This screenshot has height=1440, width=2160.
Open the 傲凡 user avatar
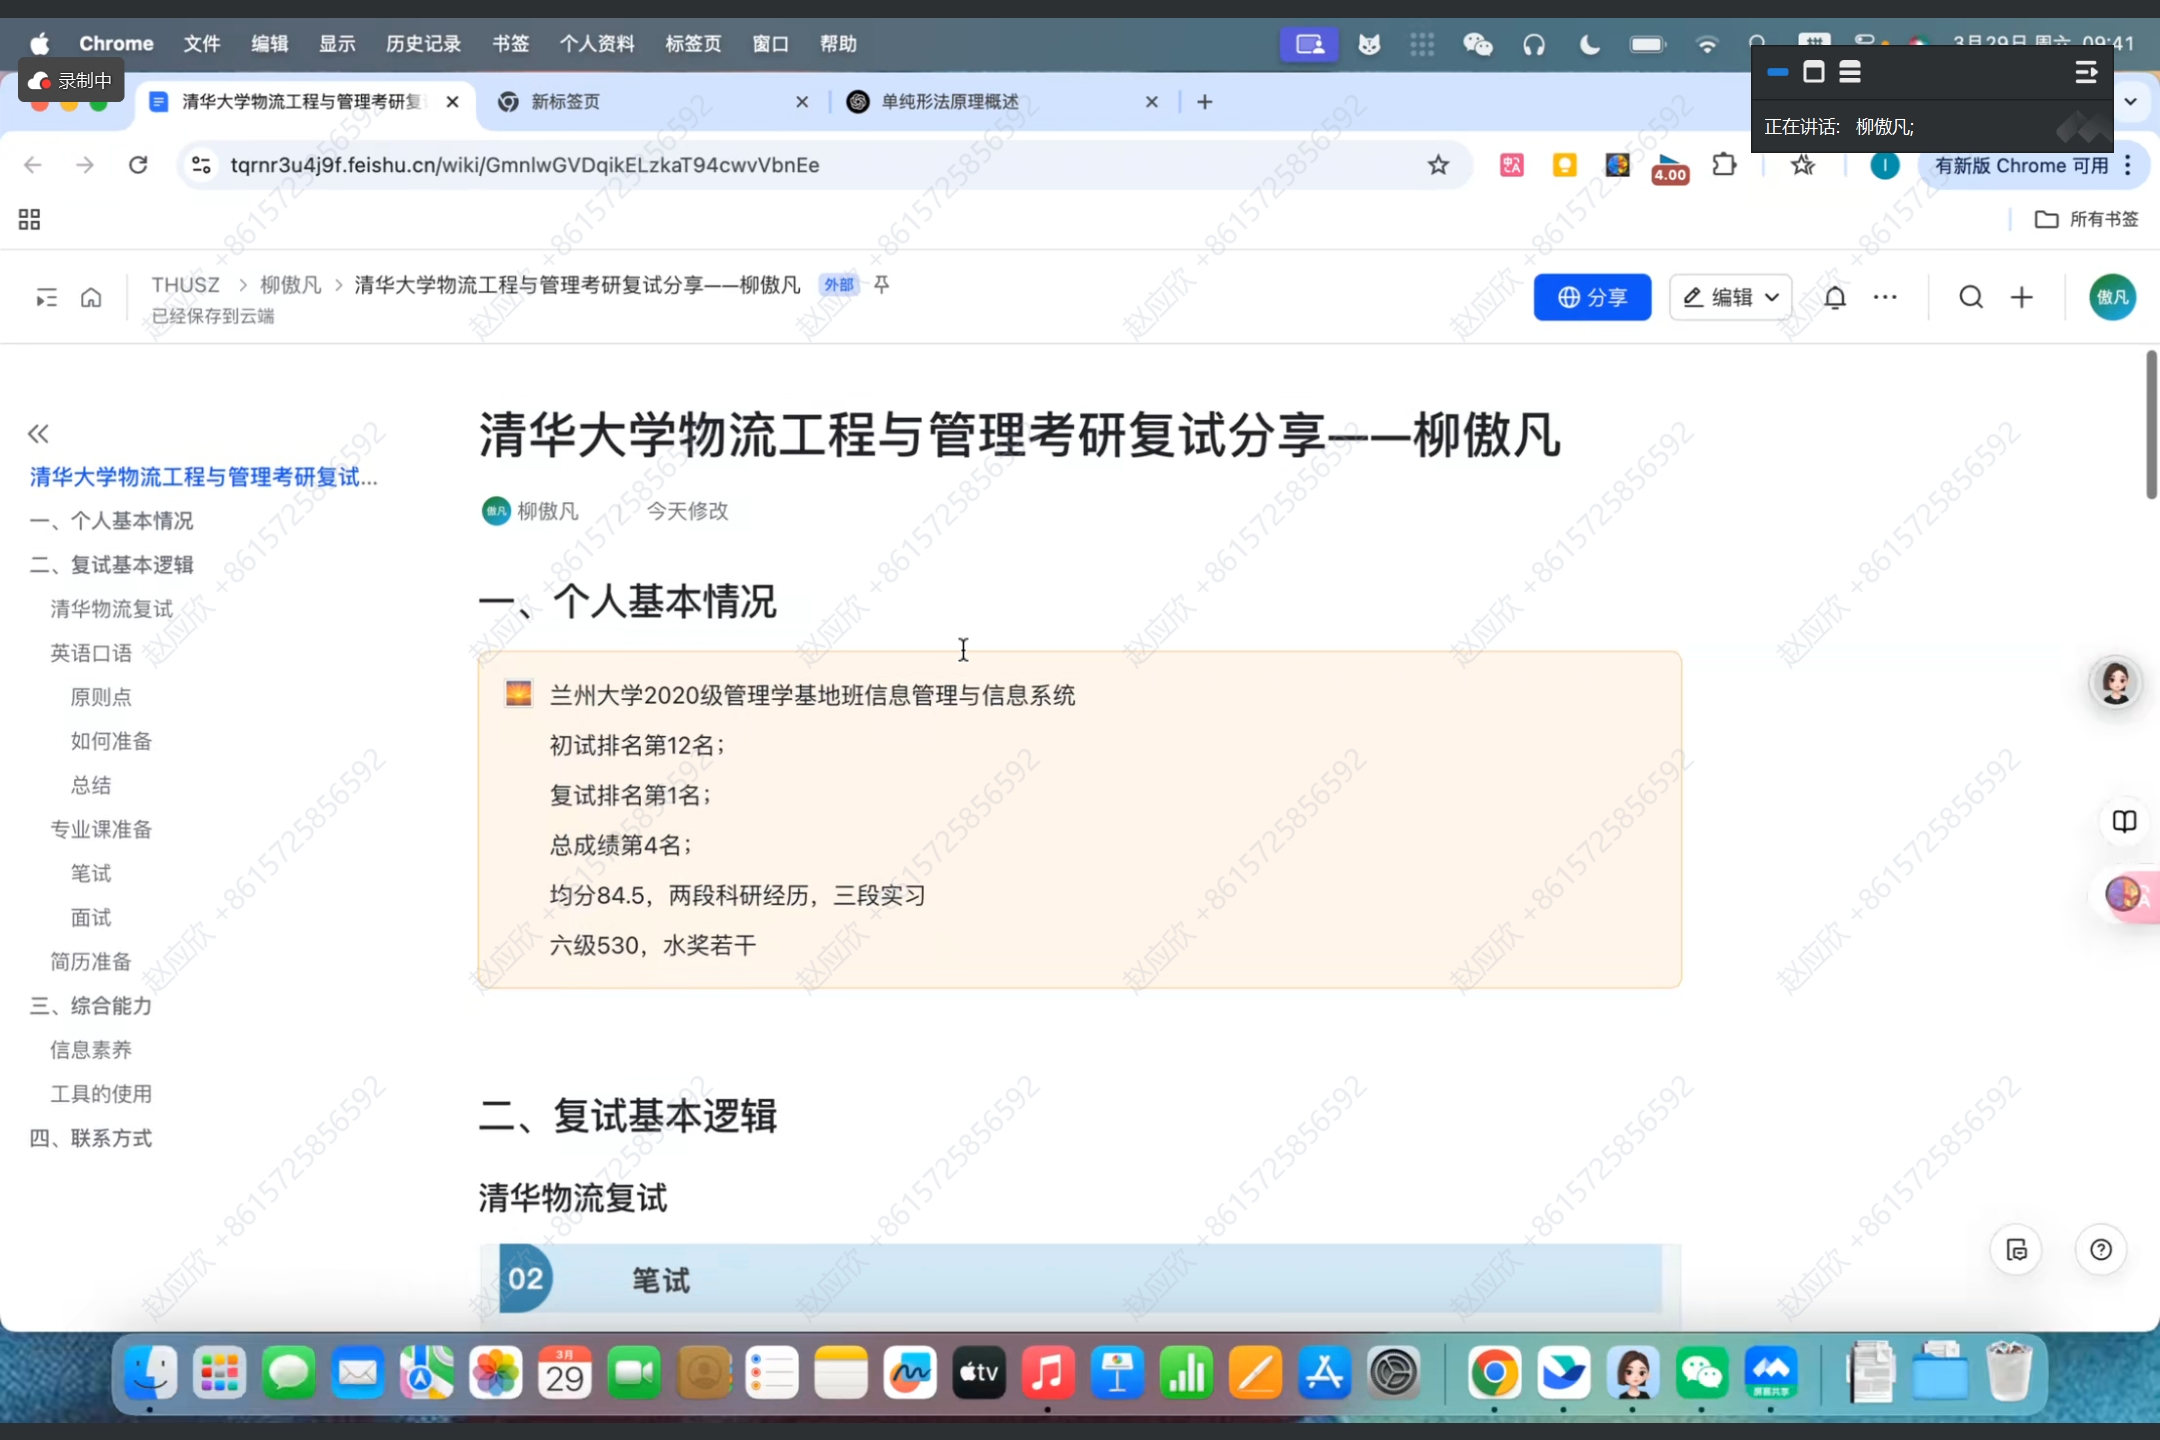pos(2112,297)
